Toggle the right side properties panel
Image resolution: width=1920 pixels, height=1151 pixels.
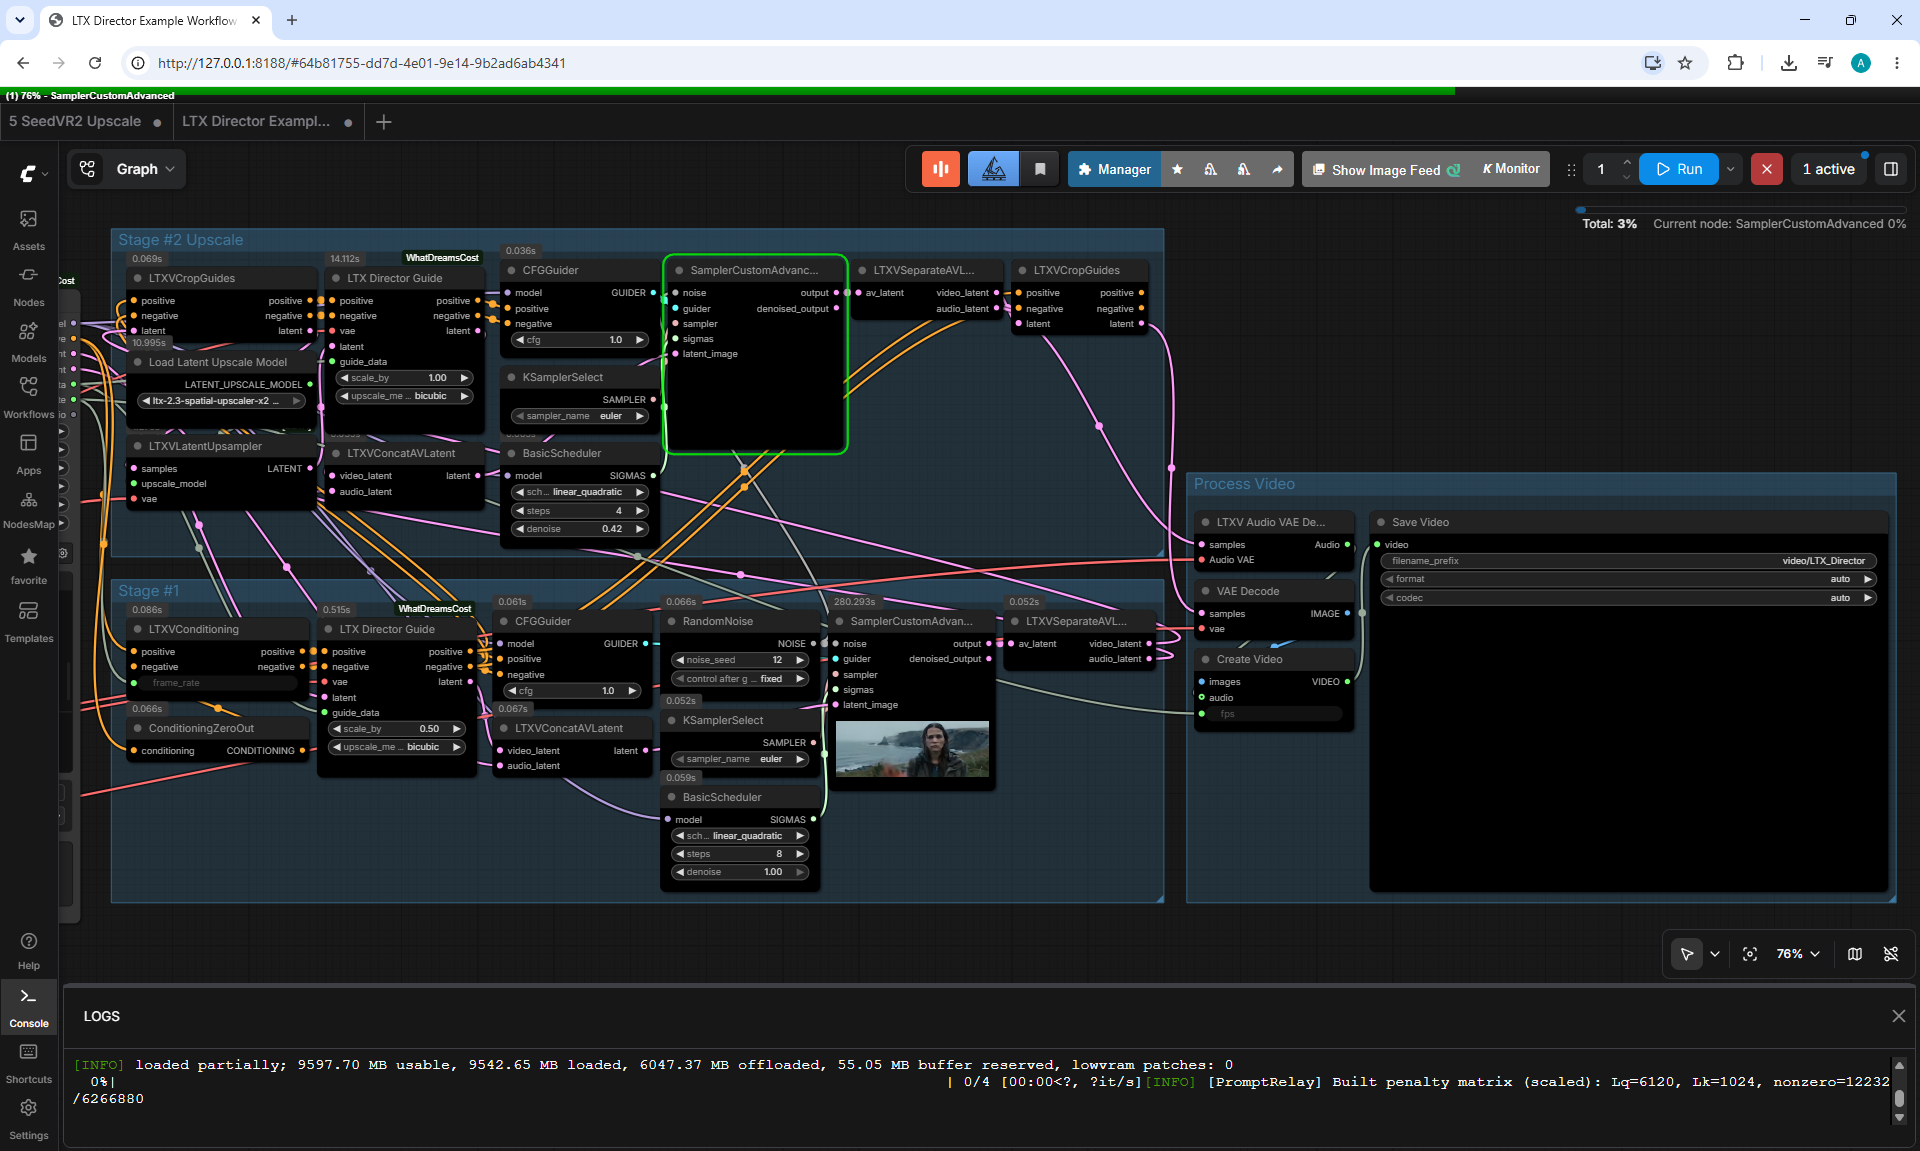pyautogui.click(x=1891, y=169)
